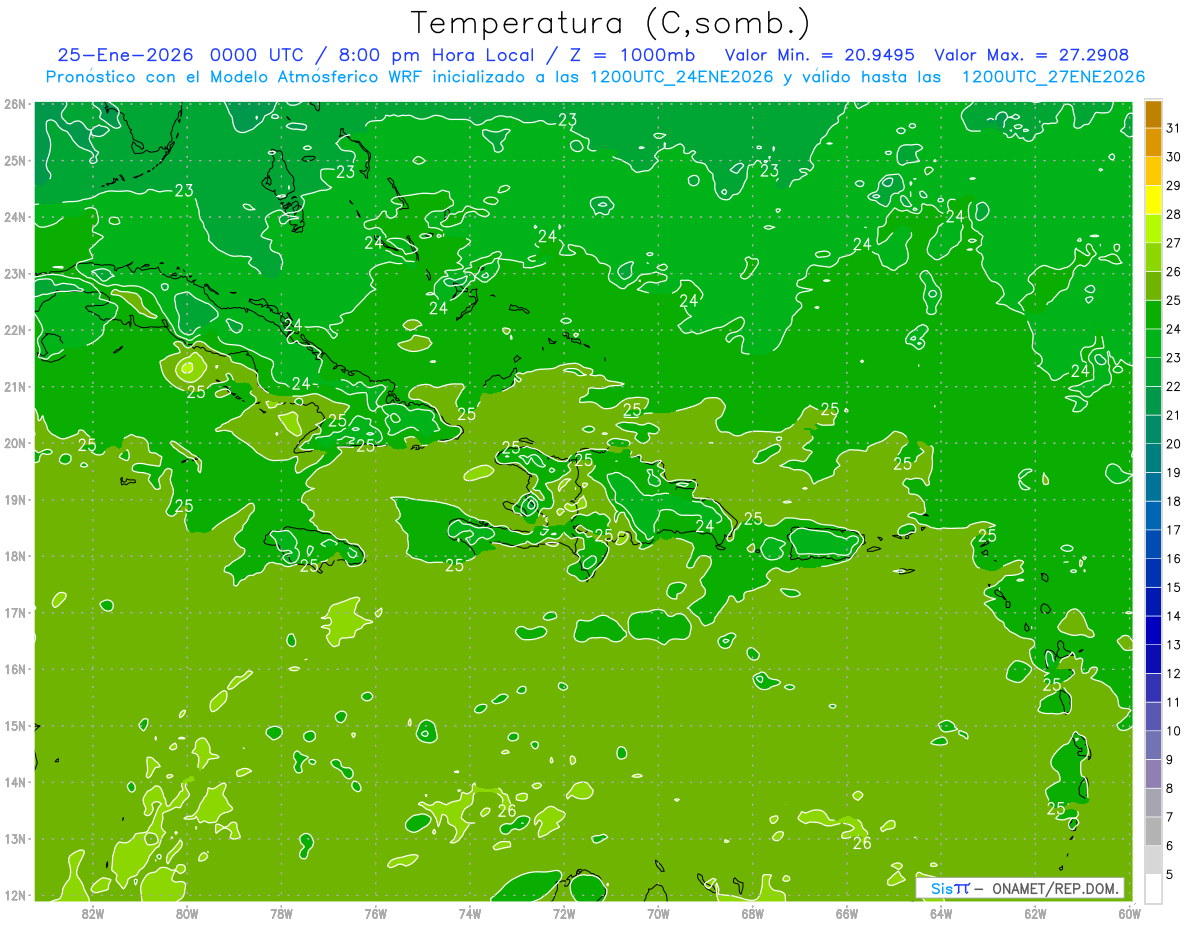Click the "11" label on color scale
Viewport: 1200px width, 927px height.
pyautogui.click(x=1174, y=703)
